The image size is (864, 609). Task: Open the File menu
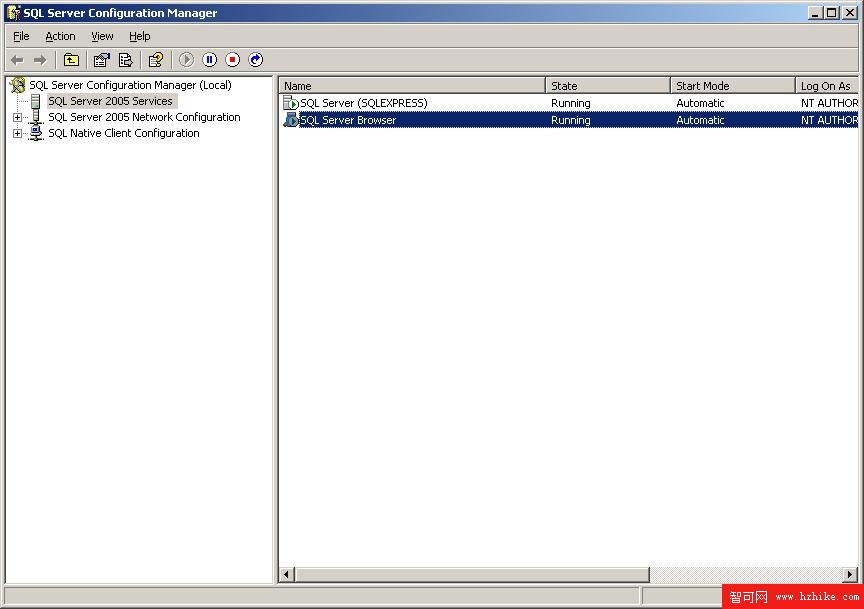(x=21, y=36)
